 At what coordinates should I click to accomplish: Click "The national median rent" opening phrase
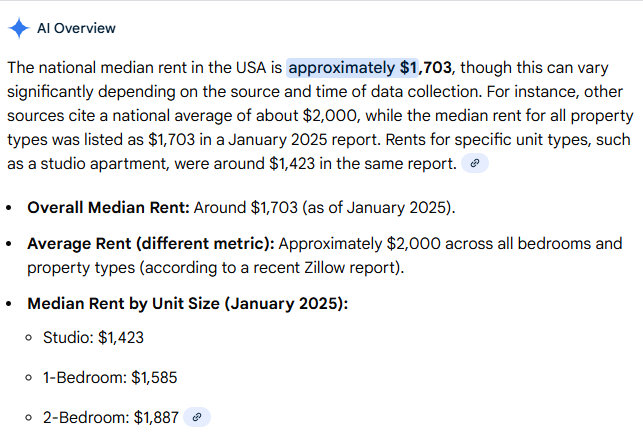tap(95, 69)
